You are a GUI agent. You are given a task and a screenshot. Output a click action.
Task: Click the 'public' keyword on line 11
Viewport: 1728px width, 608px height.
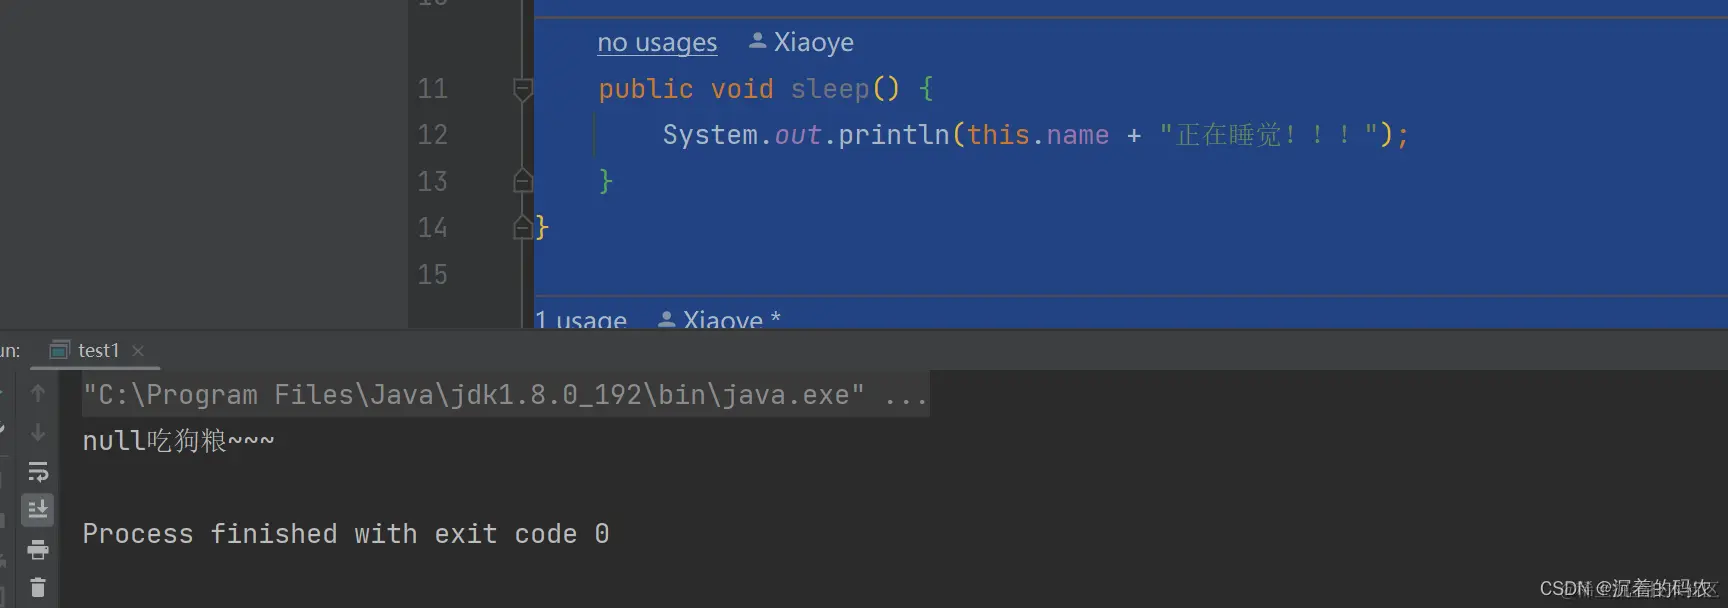coord(646,89)
